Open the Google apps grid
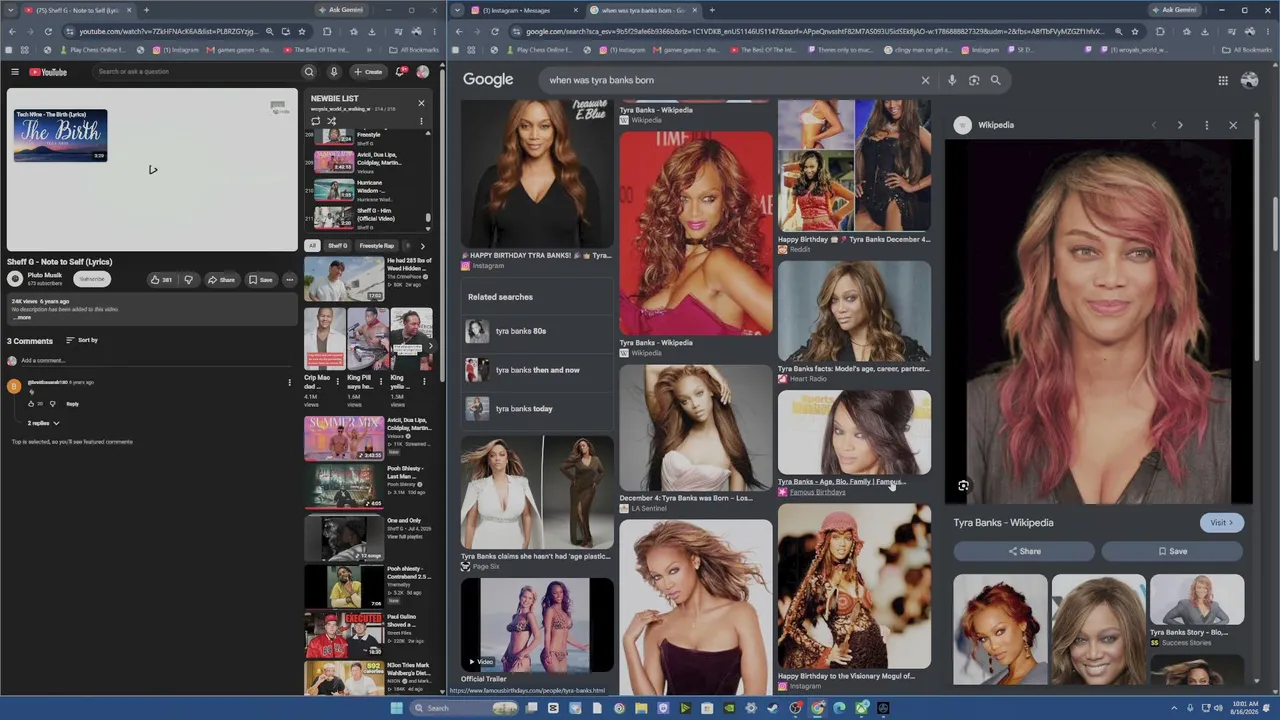This screenshot has height=720, width=1280. tap(1223, 80)
